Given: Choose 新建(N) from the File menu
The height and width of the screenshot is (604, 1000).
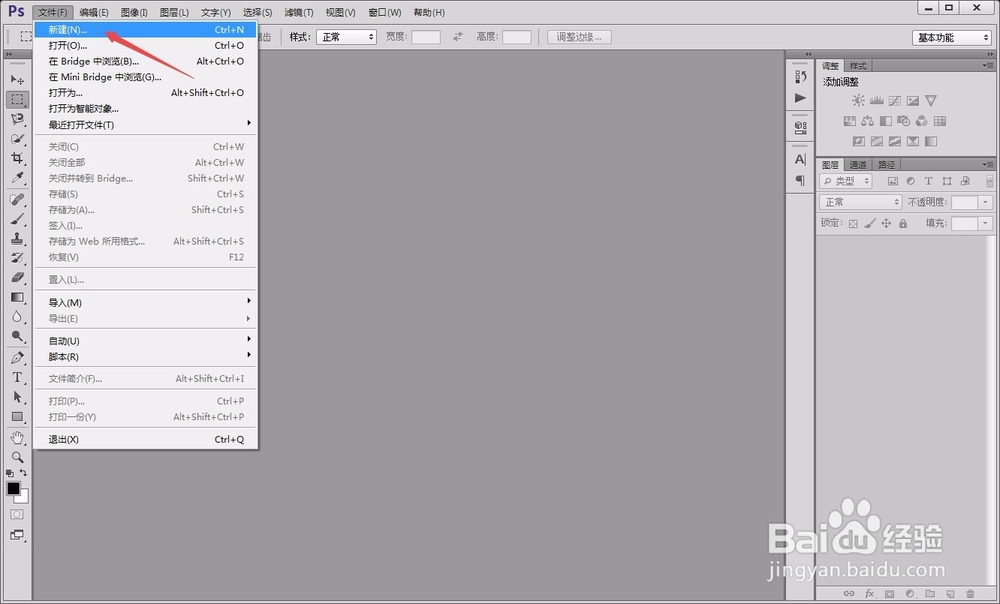Looking at the screenshot, I should [65, 29].
